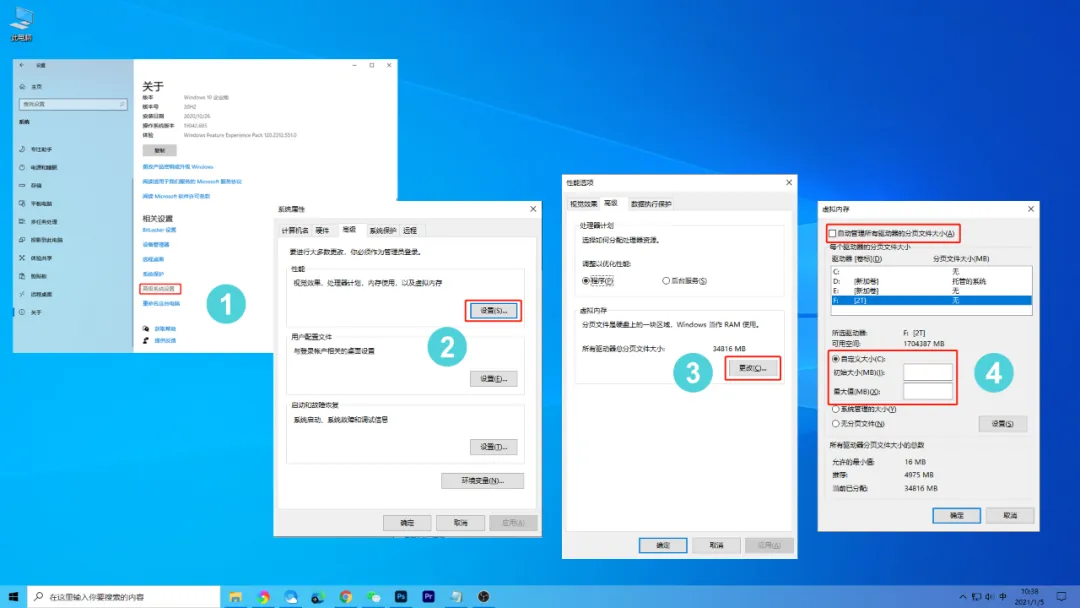Click OK in Virtual Memory dialog
The image size is (1080, 608).
957,515
